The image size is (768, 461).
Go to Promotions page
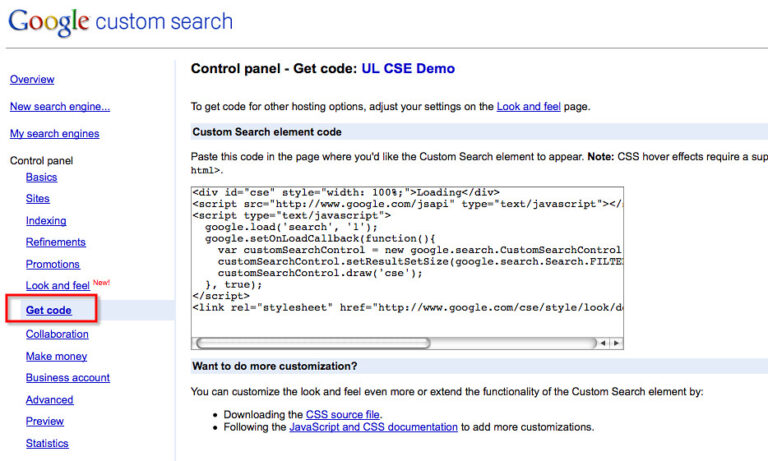pos(52,264)
